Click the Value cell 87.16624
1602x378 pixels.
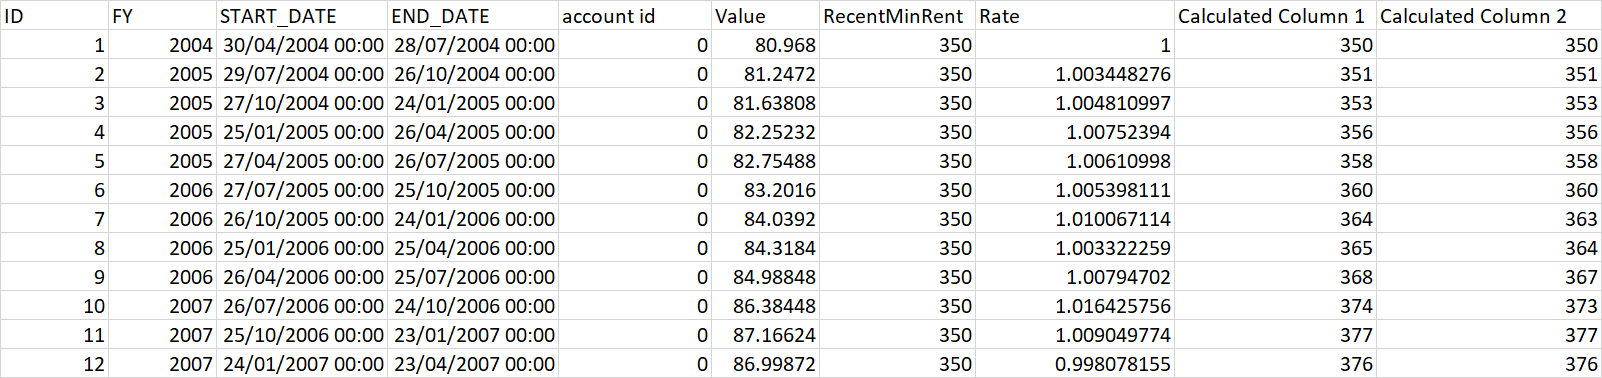765,335
